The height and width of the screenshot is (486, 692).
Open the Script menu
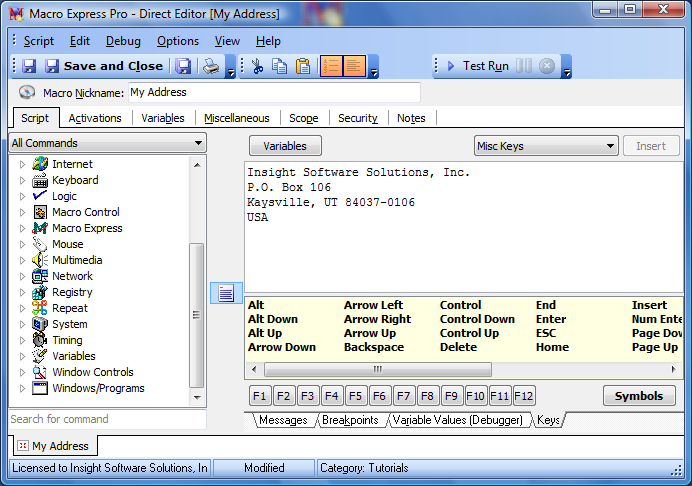point(39,41)
